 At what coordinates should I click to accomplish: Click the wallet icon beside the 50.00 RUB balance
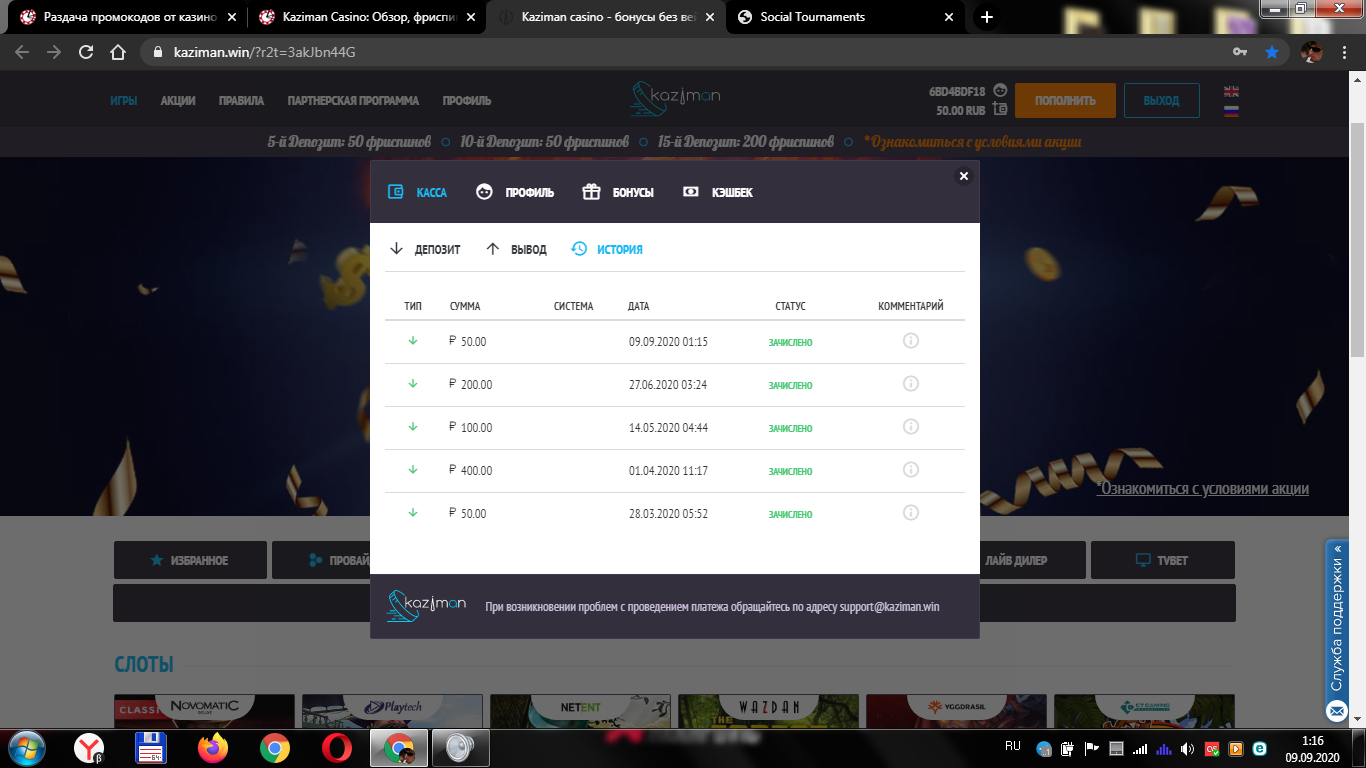click(x=1000, y=110)
